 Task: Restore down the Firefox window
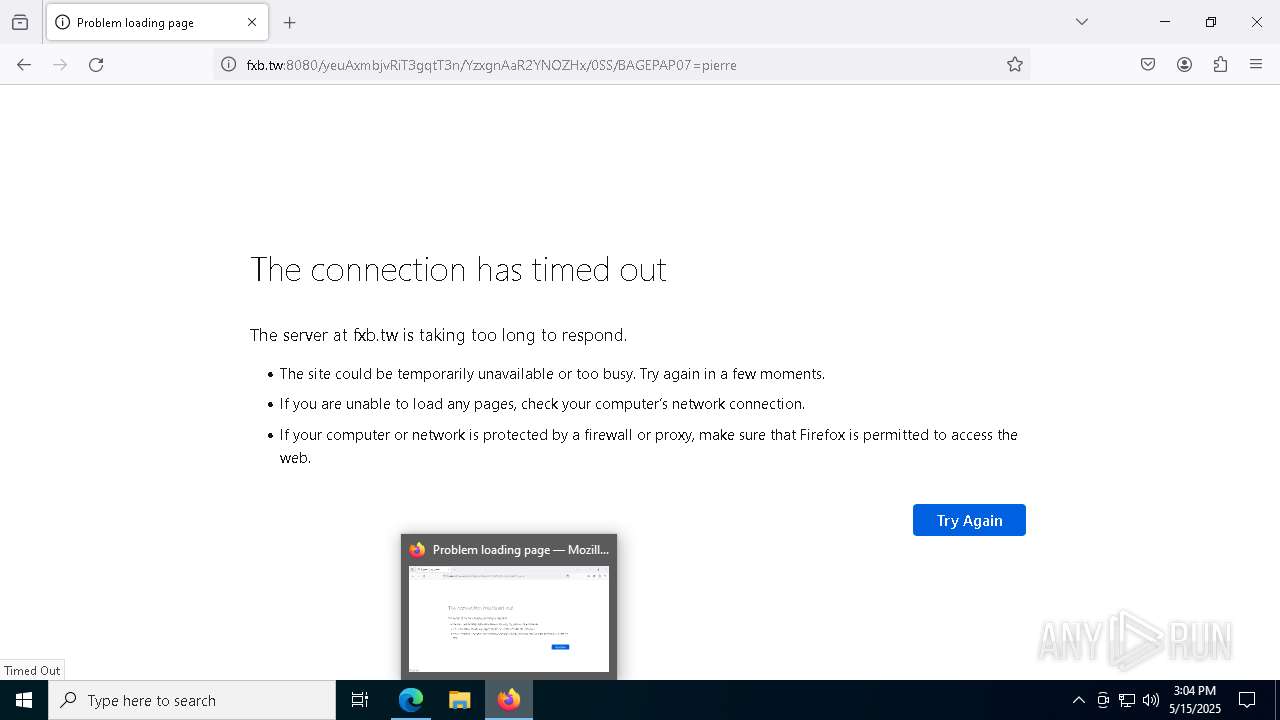click(x=1211, y=22)
